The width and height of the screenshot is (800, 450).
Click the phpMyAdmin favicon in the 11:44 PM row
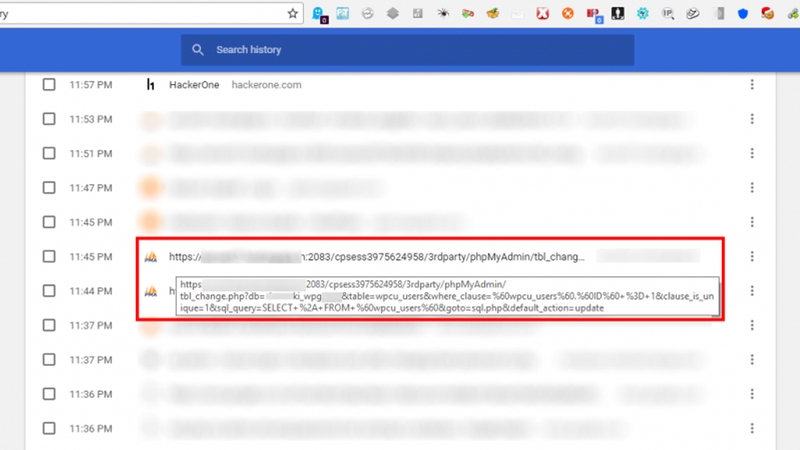point(151,291)
